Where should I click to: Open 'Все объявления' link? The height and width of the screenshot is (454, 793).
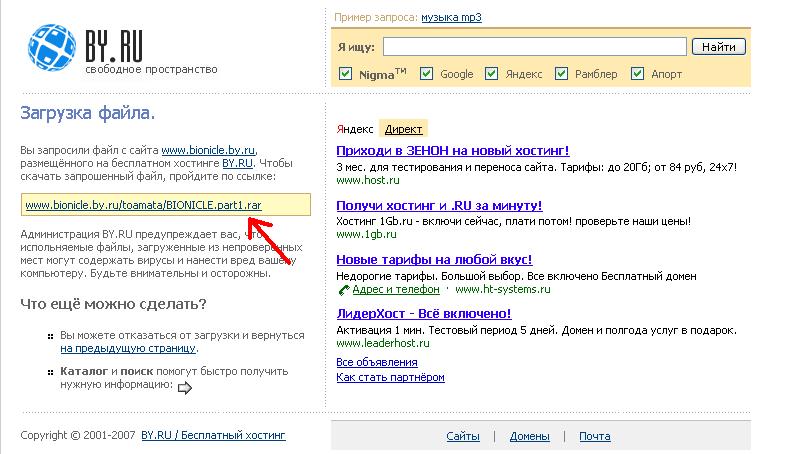tap(377, 362)
